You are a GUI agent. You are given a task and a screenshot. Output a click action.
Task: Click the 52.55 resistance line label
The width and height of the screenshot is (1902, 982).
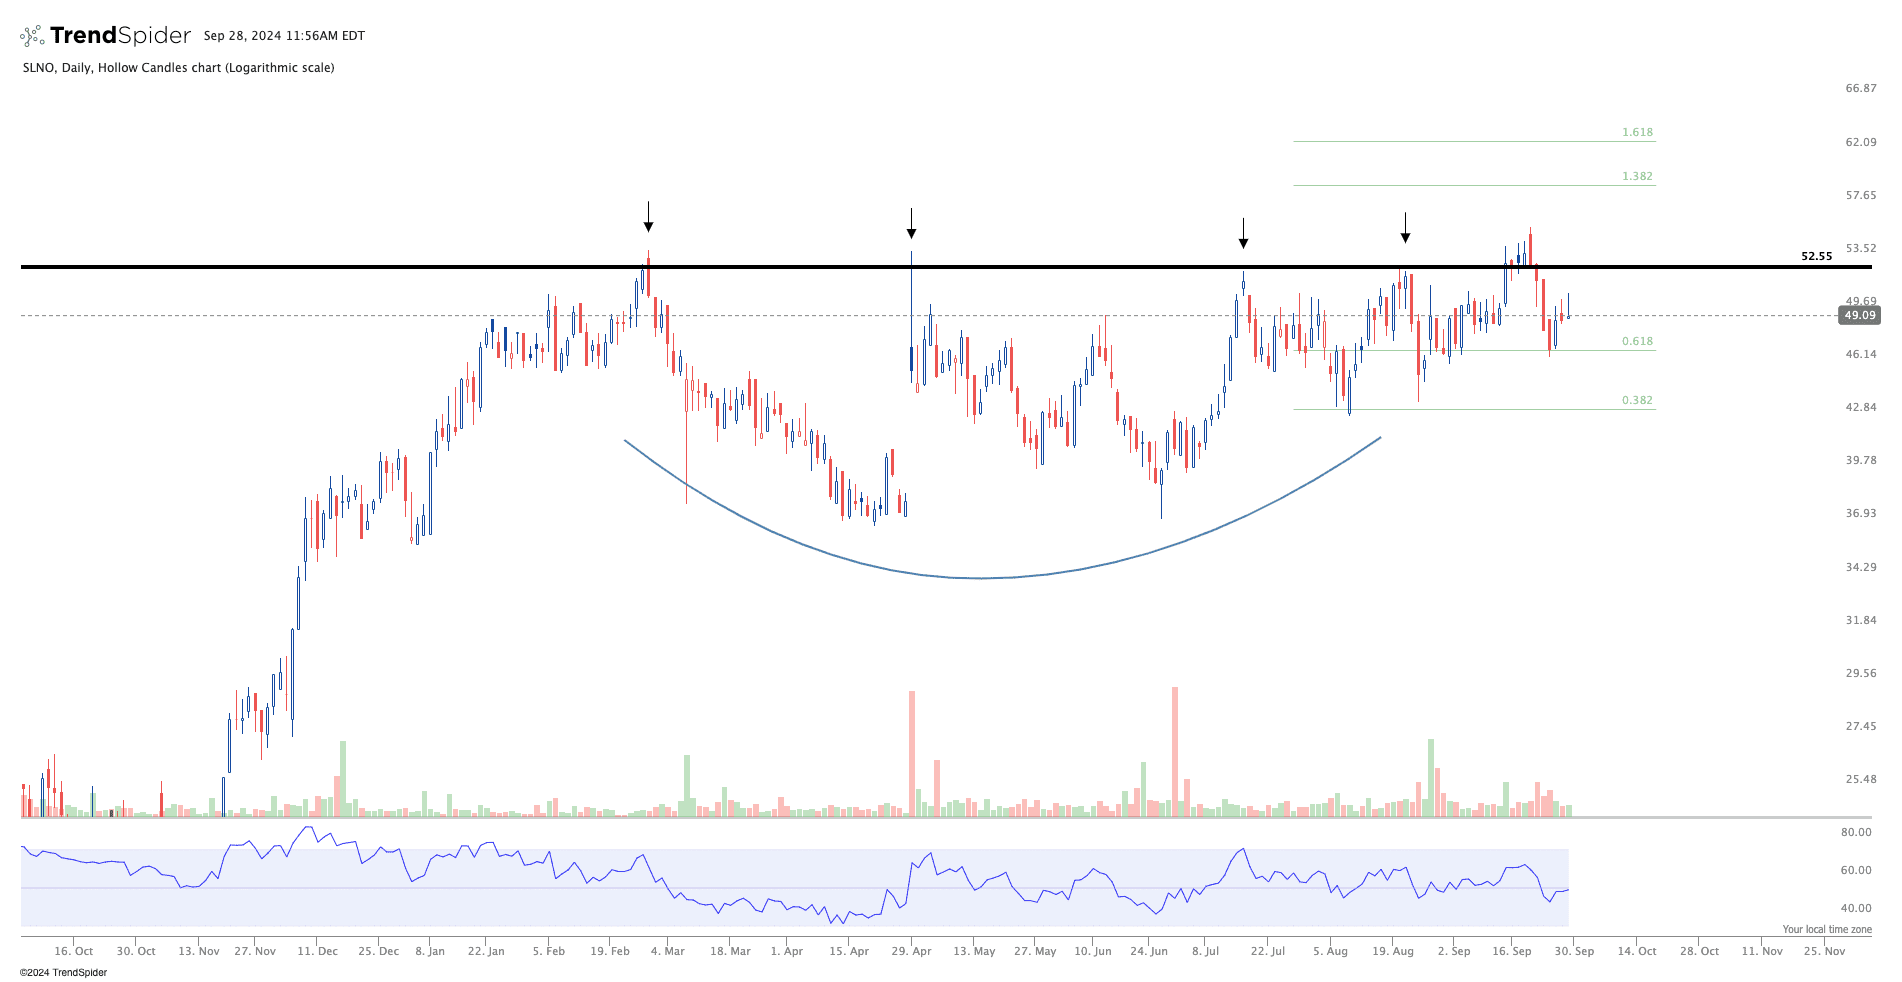(x=1816, y=256)
